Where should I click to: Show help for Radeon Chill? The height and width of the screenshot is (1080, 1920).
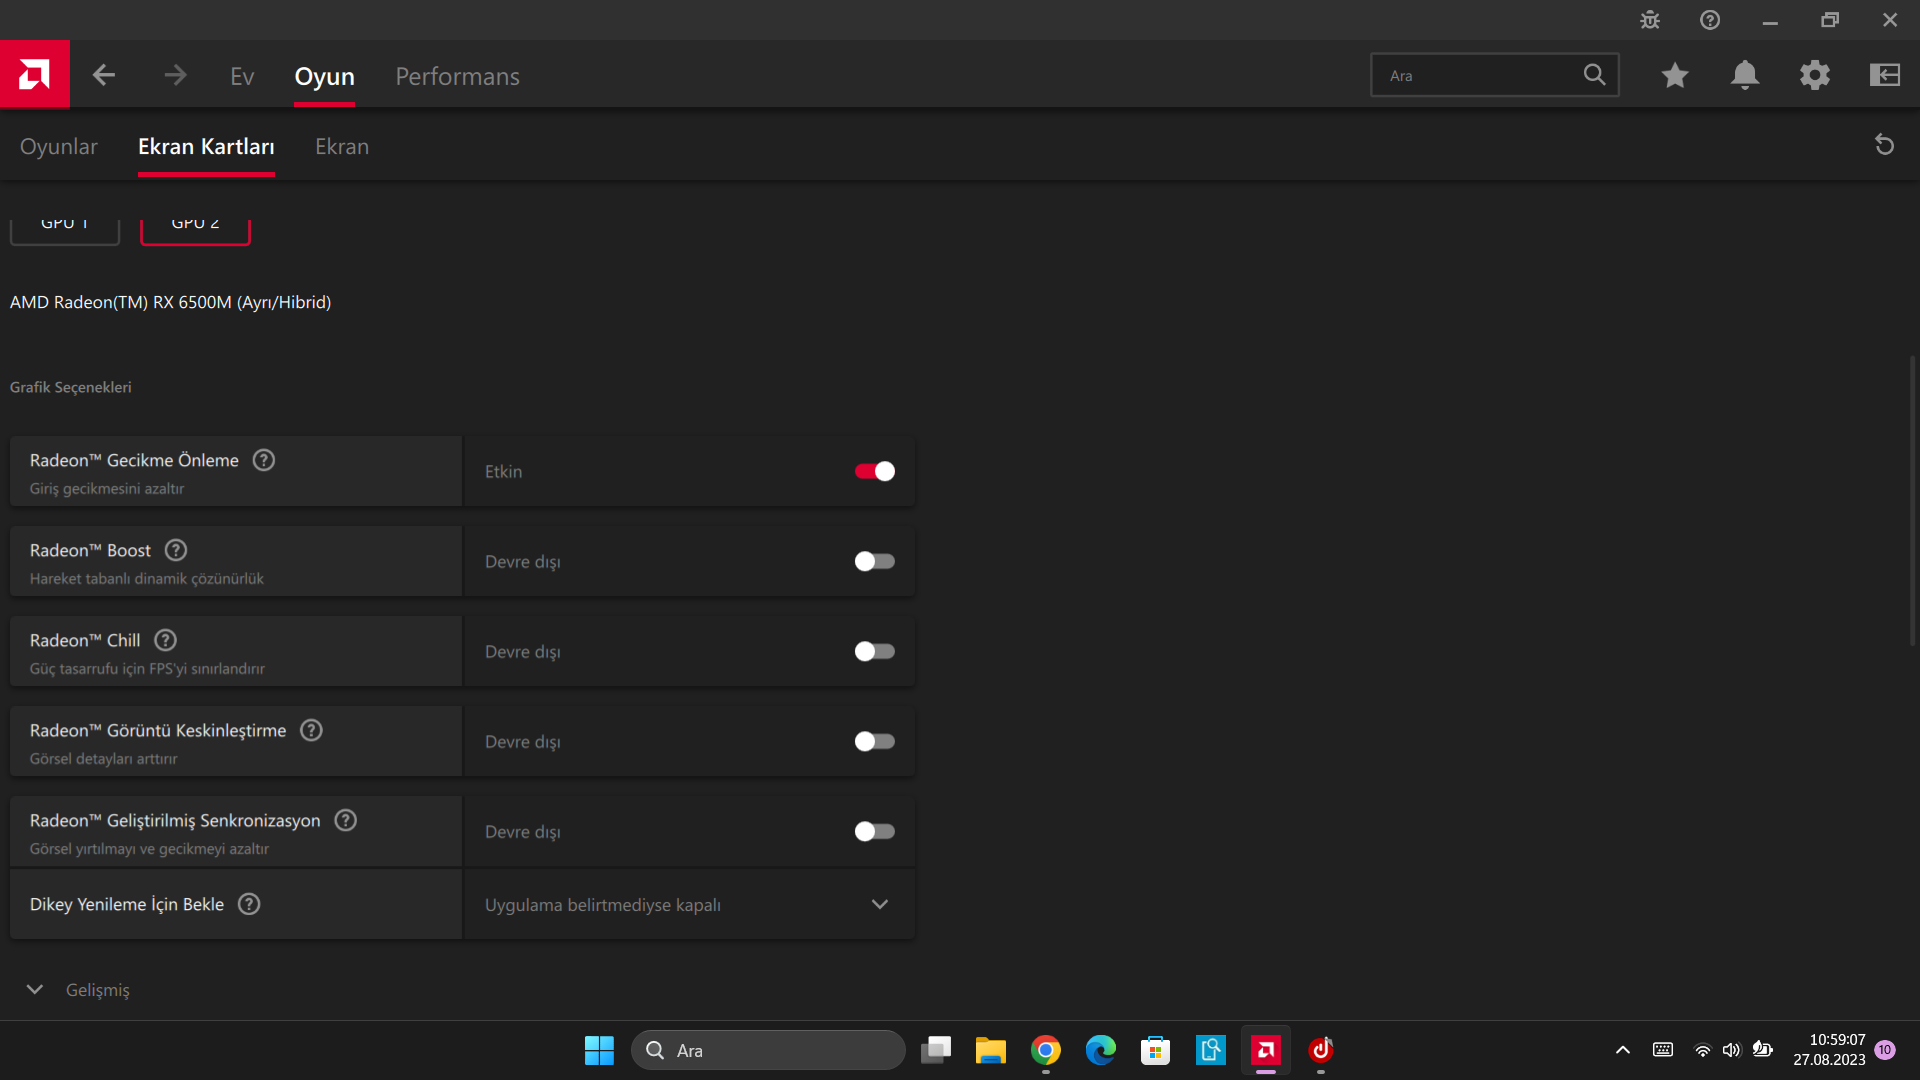pos(166,640)
